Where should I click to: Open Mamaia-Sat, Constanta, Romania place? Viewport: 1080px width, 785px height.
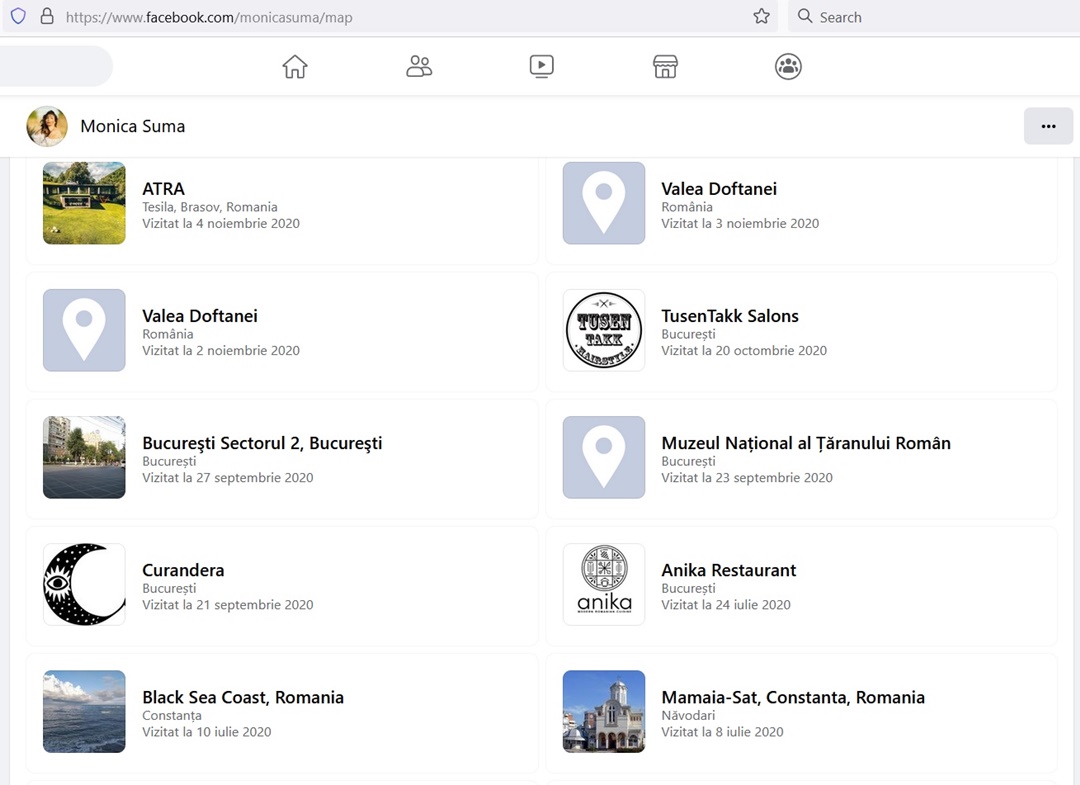(792, 697)
